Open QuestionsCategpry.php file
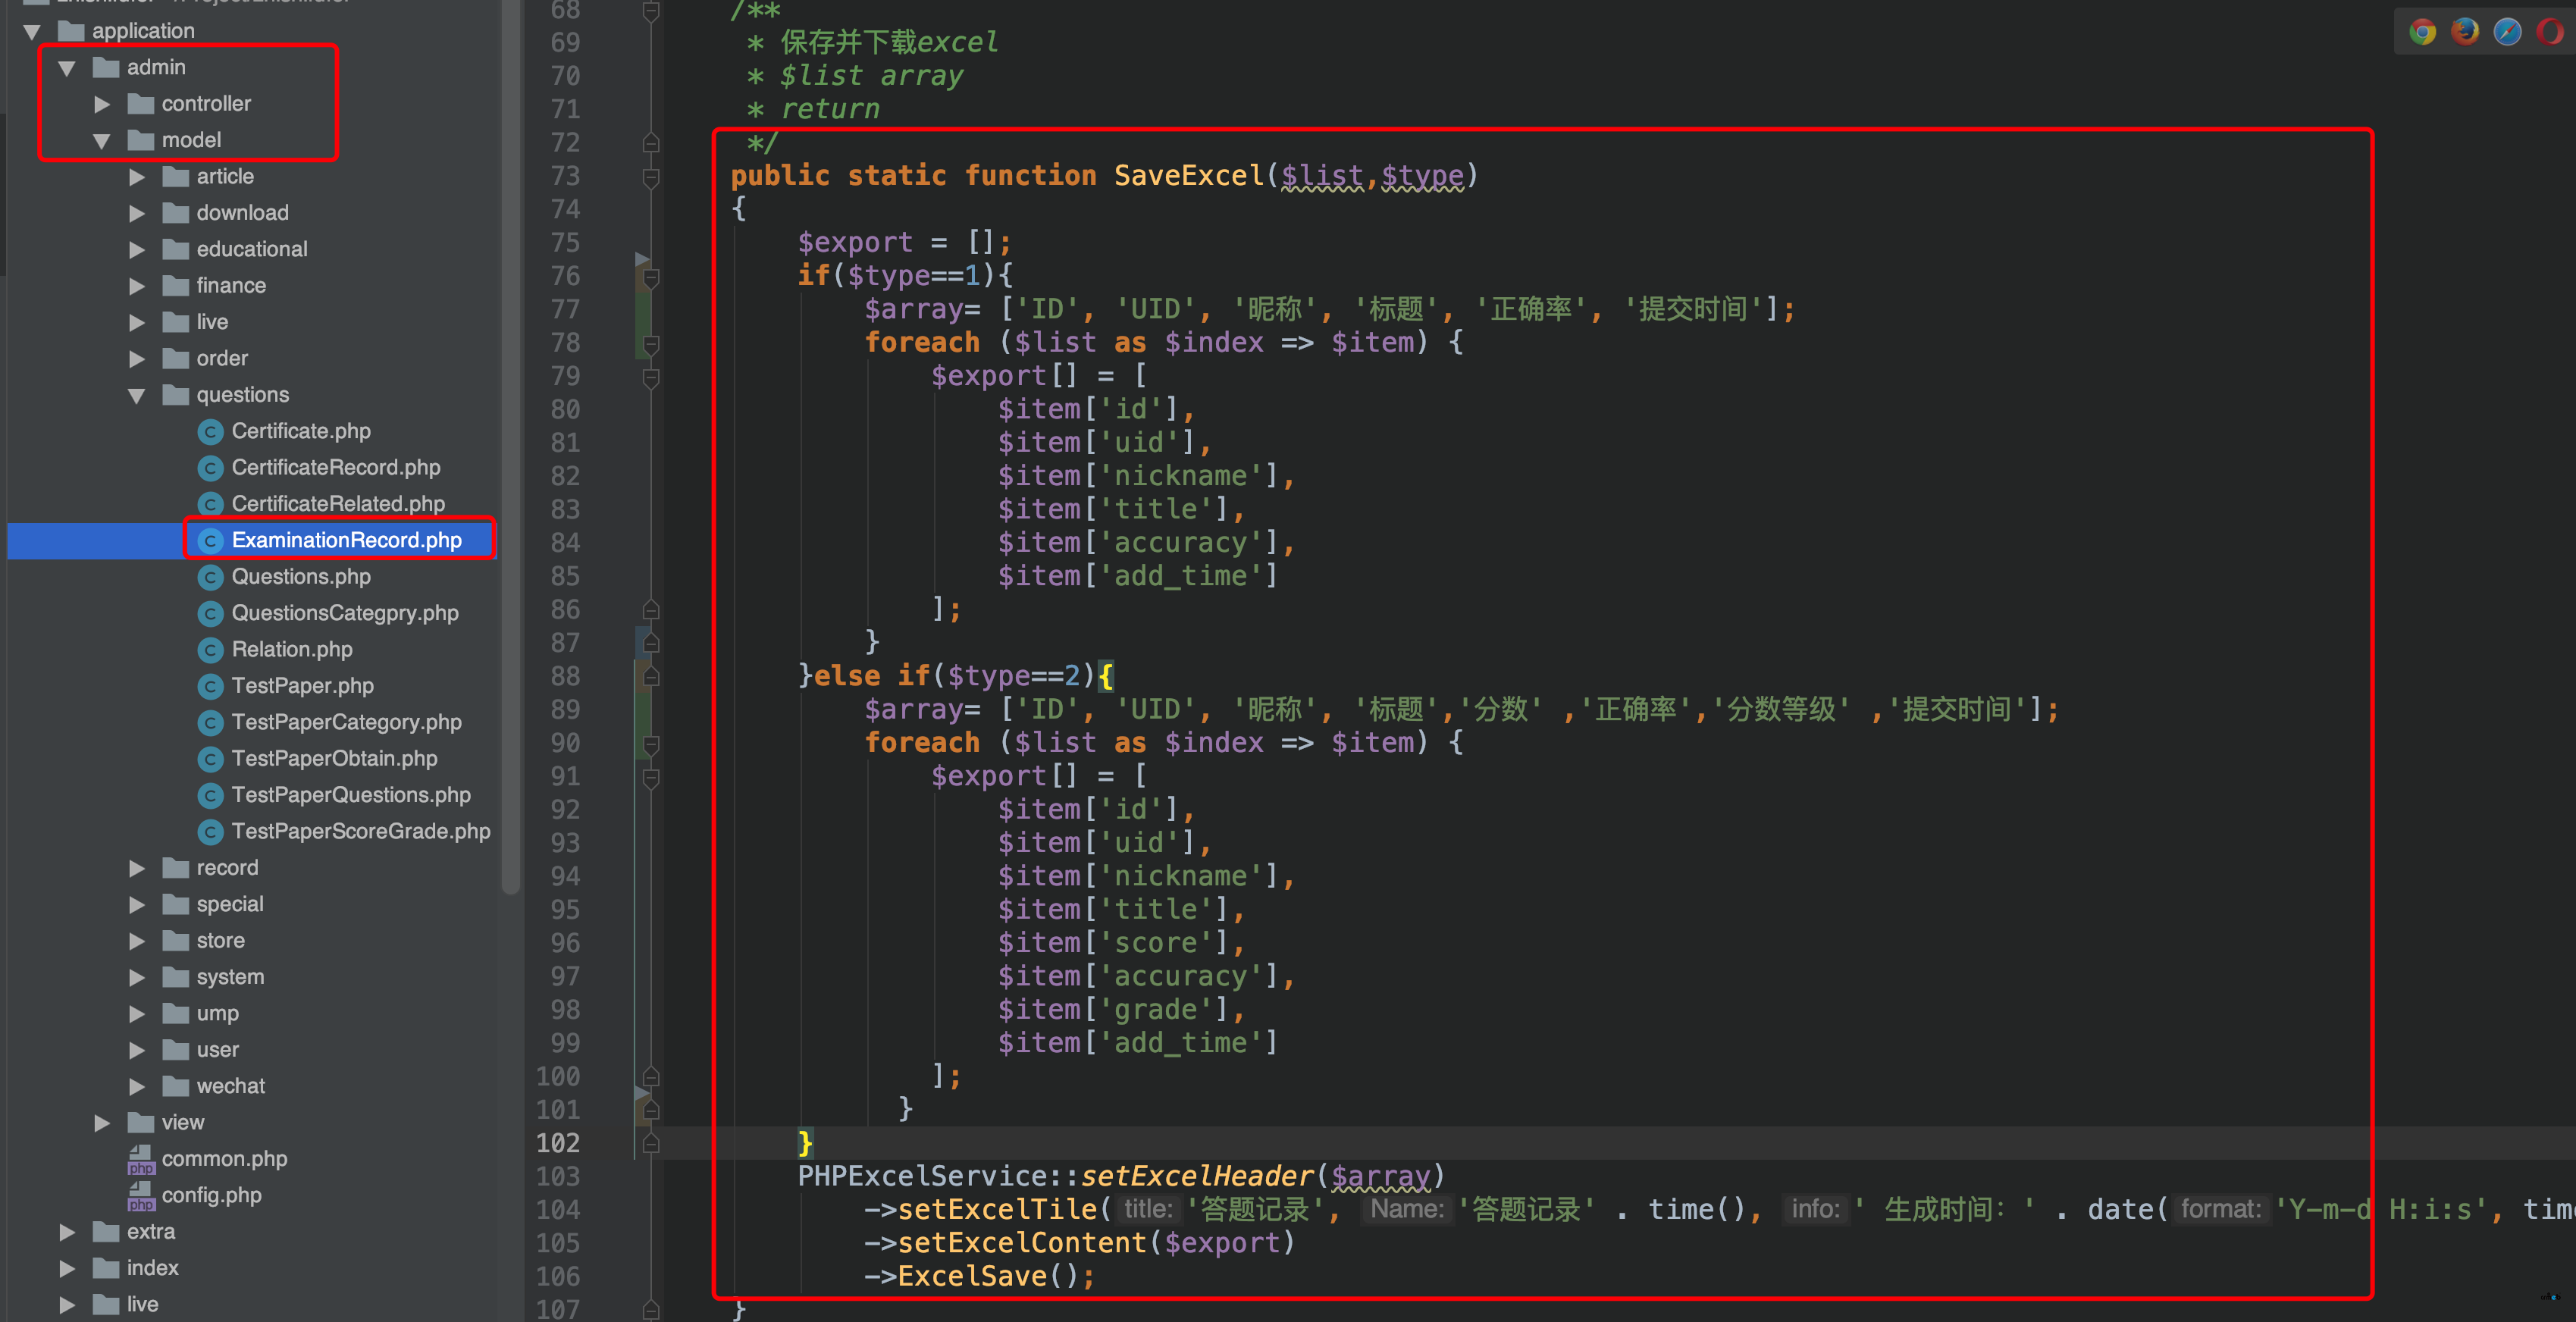 point(344,613)
